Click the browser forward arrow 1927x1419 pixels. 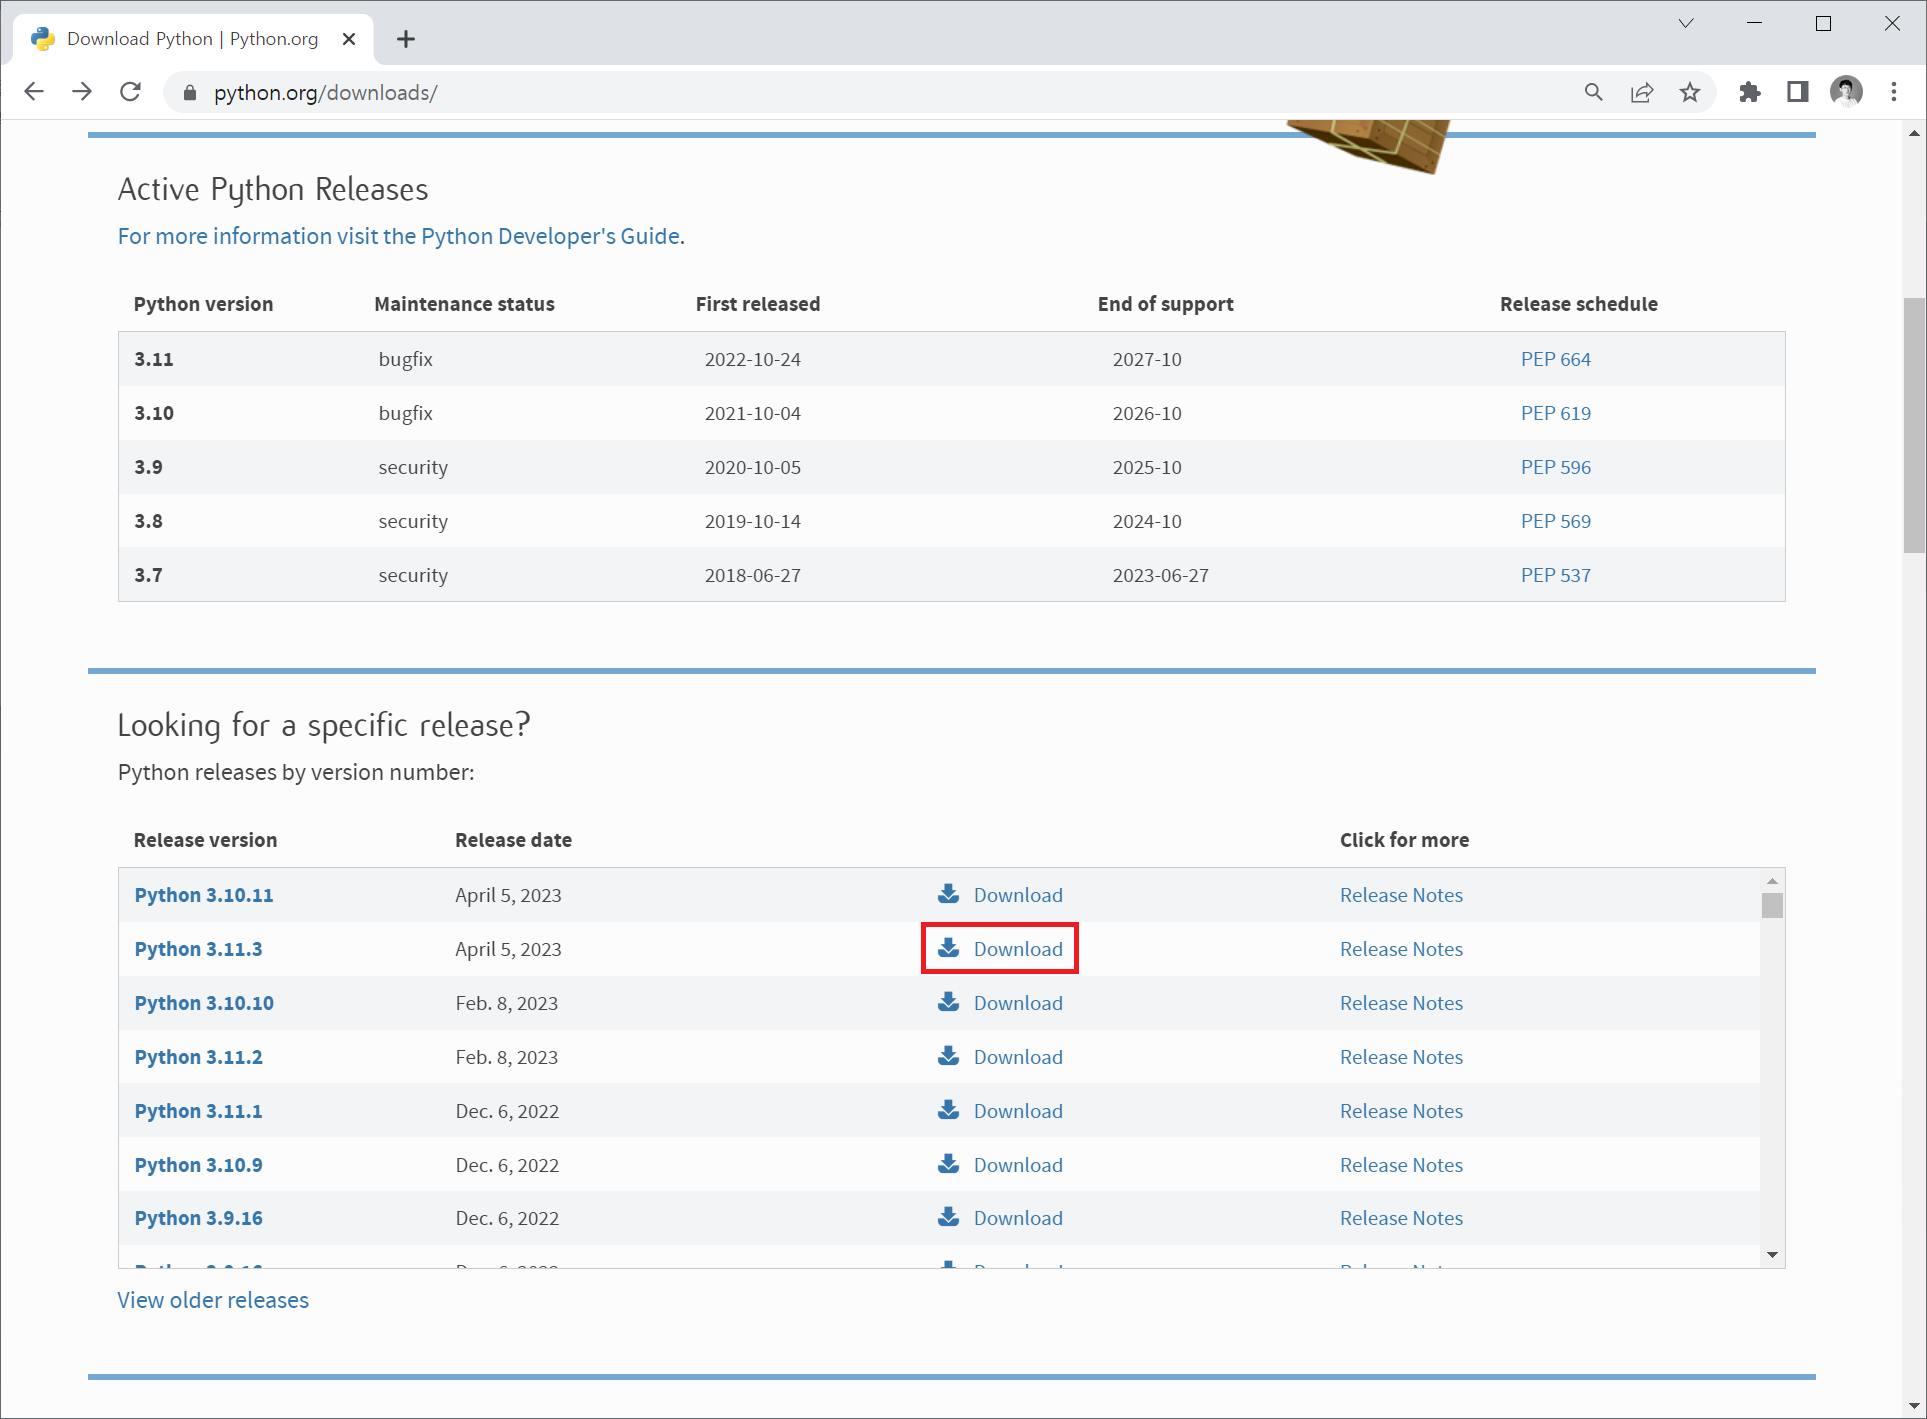tap(82, 92)
